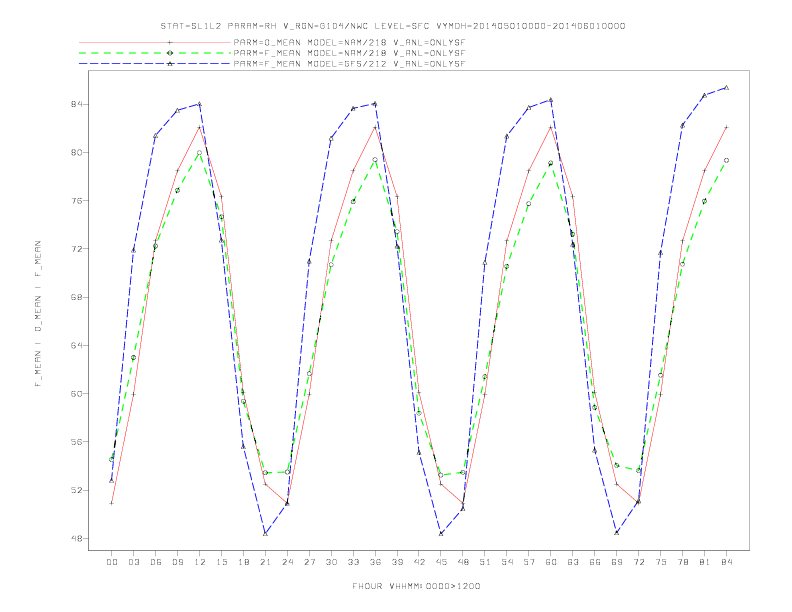Click x-axis forecast hour label 39
This screenshot has width=792, height=612.
[397, 562]
